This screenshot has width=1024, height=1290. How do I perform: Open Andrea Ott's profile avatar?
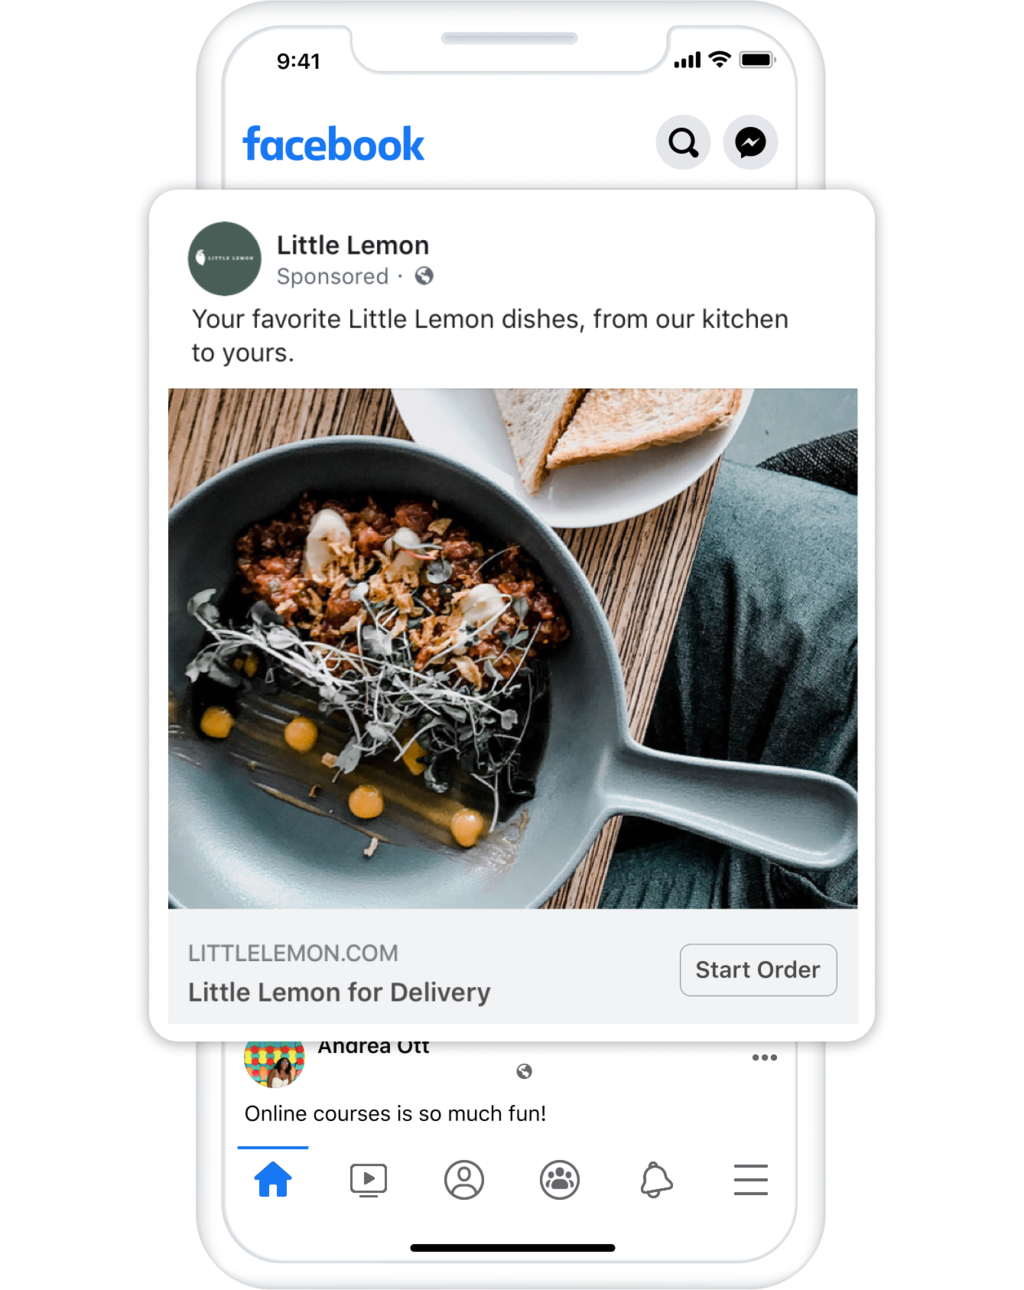[274, 1064]
